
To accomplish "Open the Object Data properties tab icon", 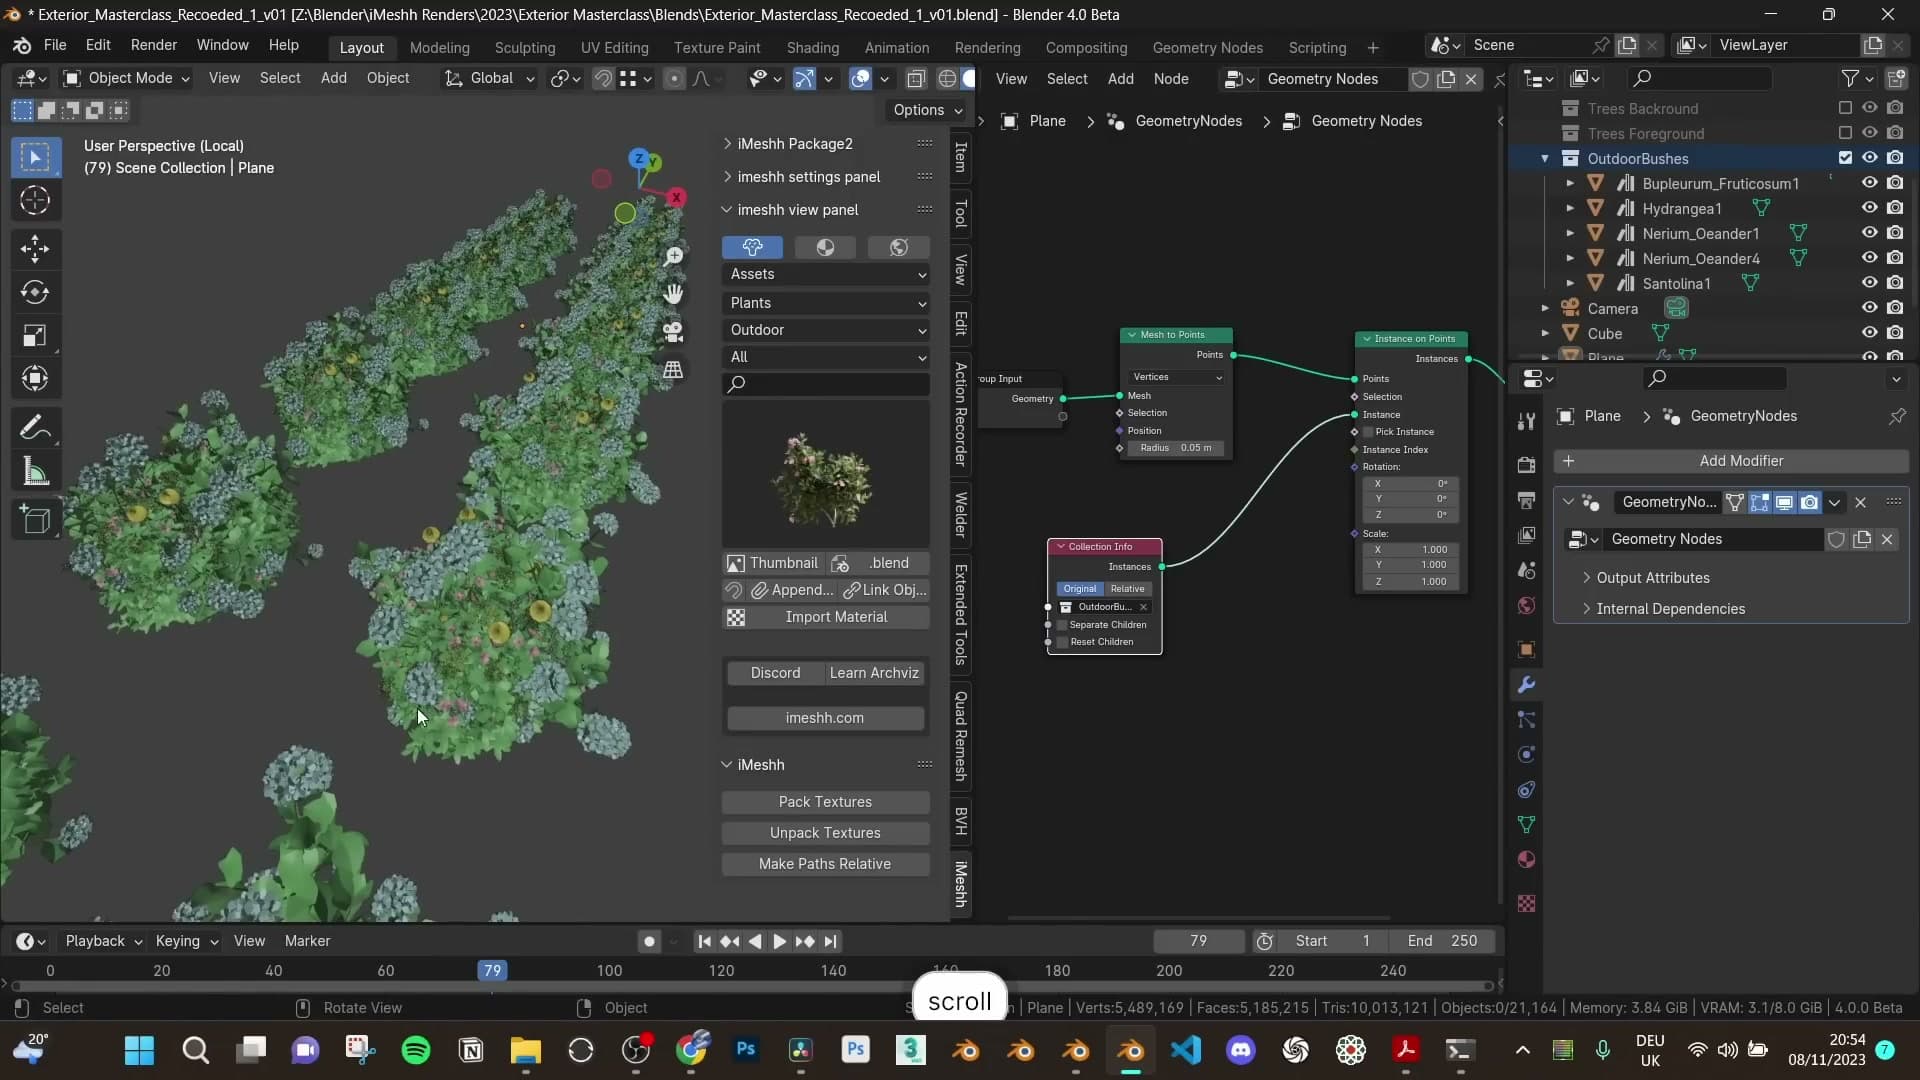I will pos(1526,825).
